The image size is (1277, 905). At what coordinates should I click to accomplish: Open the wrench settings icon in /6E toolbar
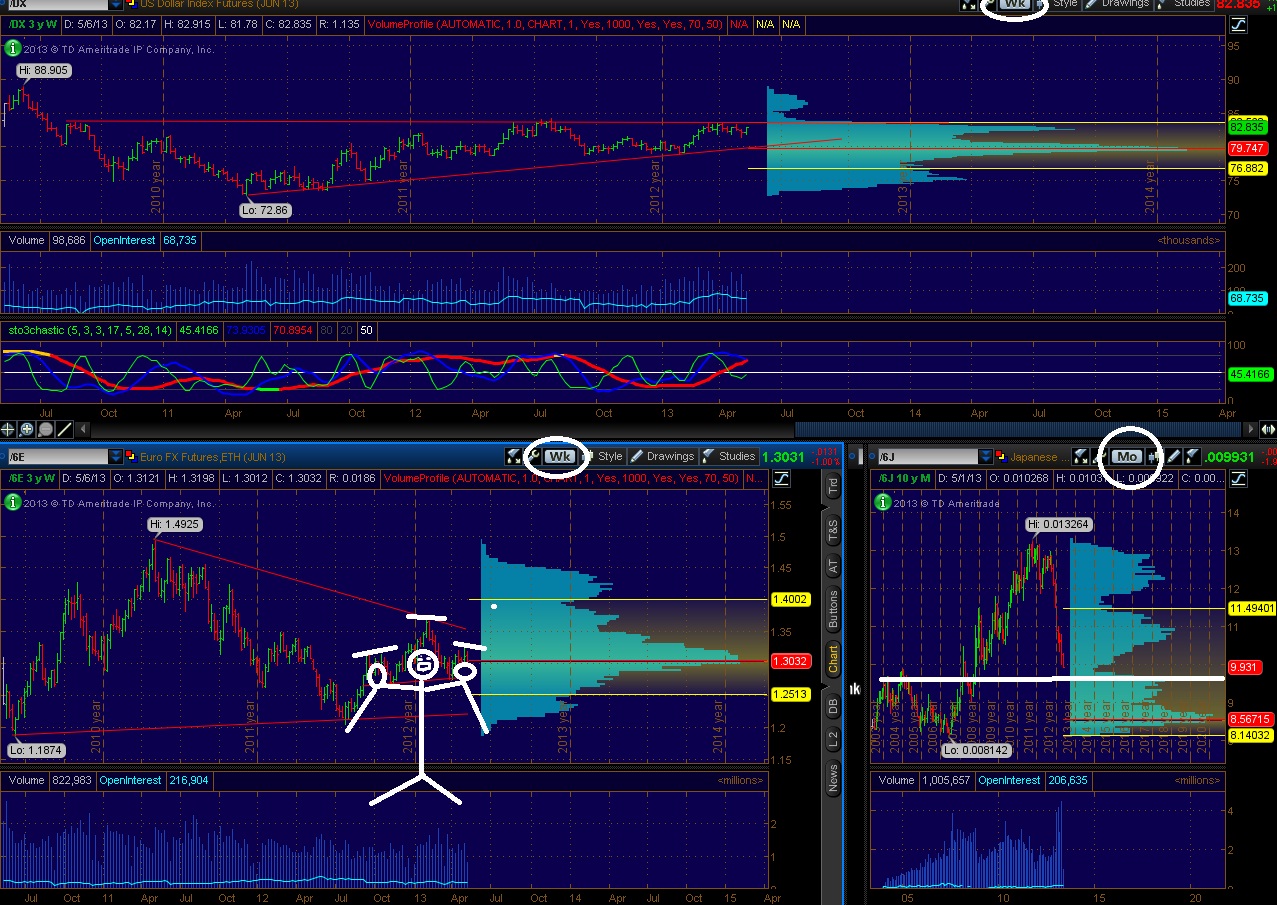[x=534, y=456]
